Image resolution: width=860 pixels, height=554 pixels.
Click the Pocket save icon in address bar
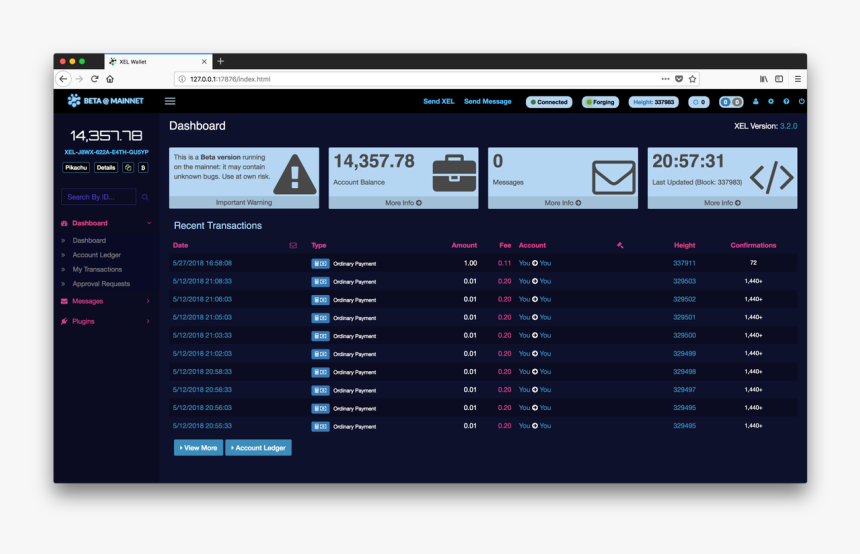click(x=679, y=79)
